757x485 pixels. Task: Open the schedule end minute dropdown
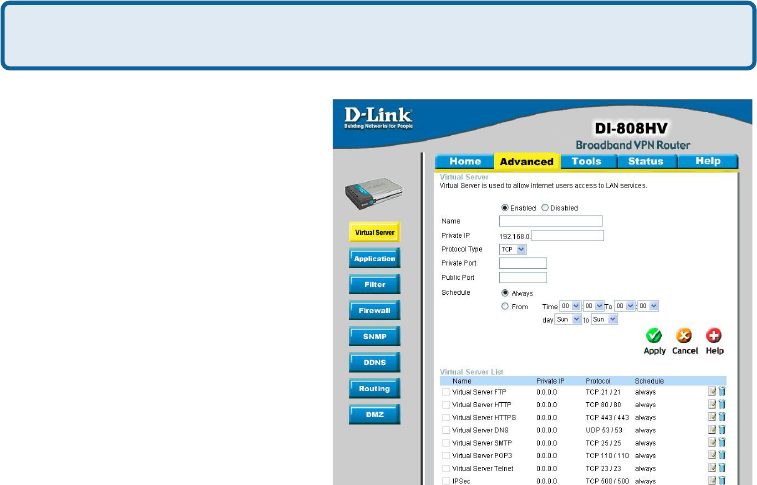click(x=648, y=306)
